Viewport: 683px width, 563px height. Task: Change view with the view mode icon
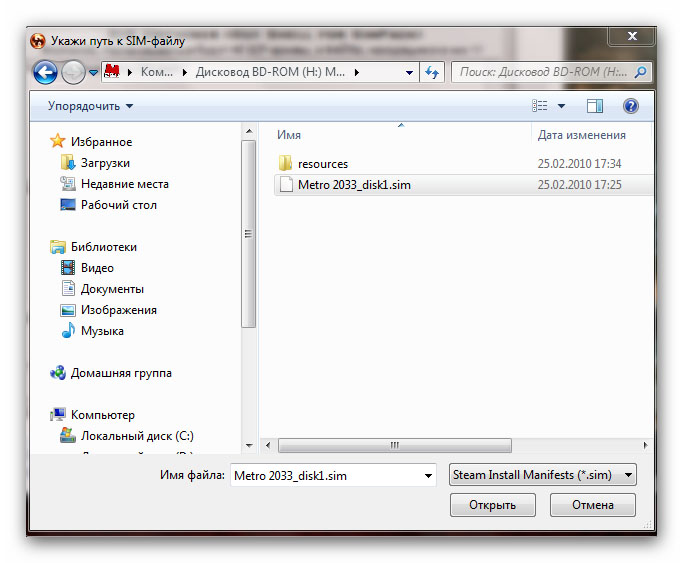[540, 106]
